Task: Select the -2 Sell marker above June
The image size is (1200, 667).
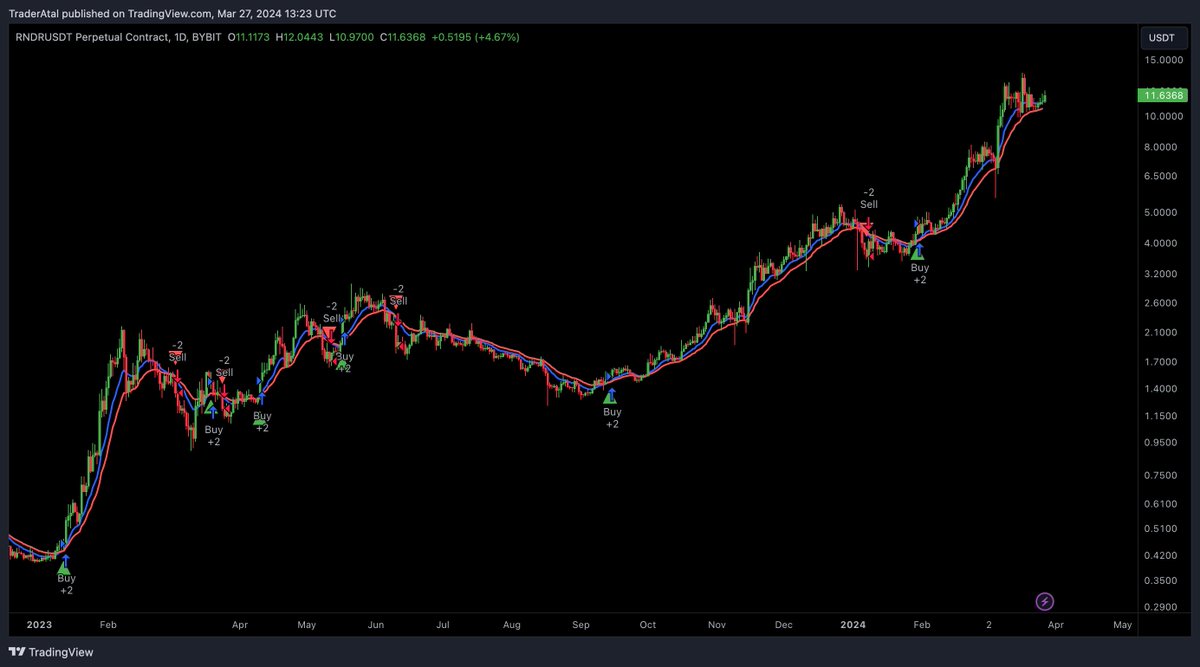Action: (x=398, y=296)
